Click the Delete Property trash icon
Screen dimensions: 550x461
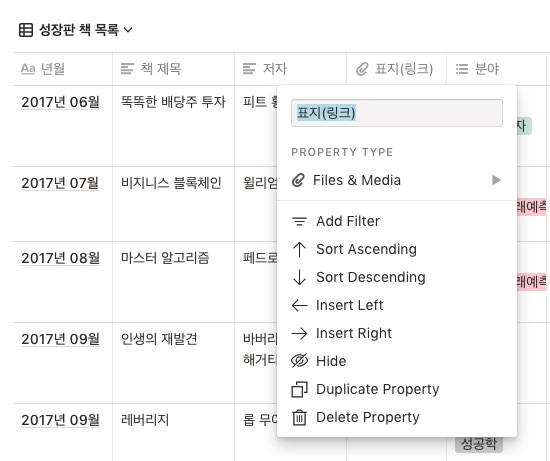click(299, 417)
